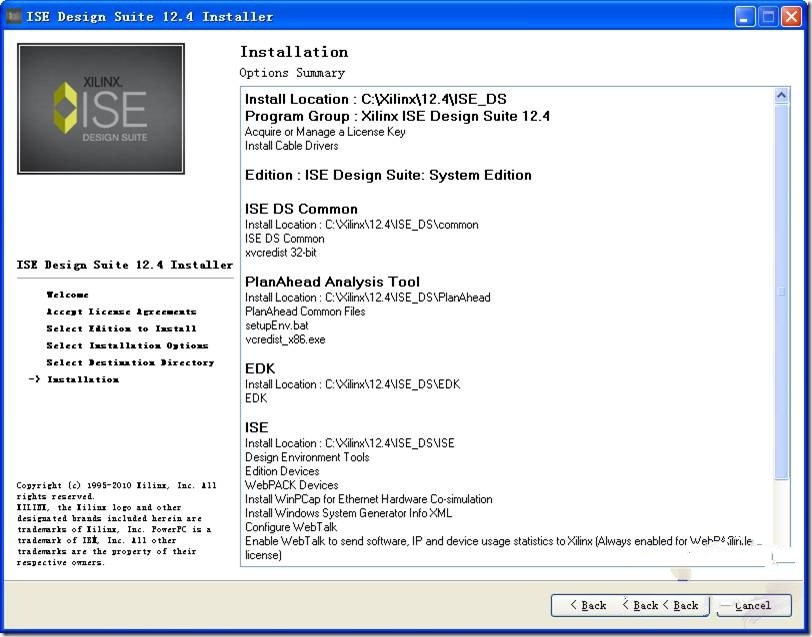Click the 'Design Environment Tools' line
The height and width of the screenshot is (637, 812).
coord(307,457)
